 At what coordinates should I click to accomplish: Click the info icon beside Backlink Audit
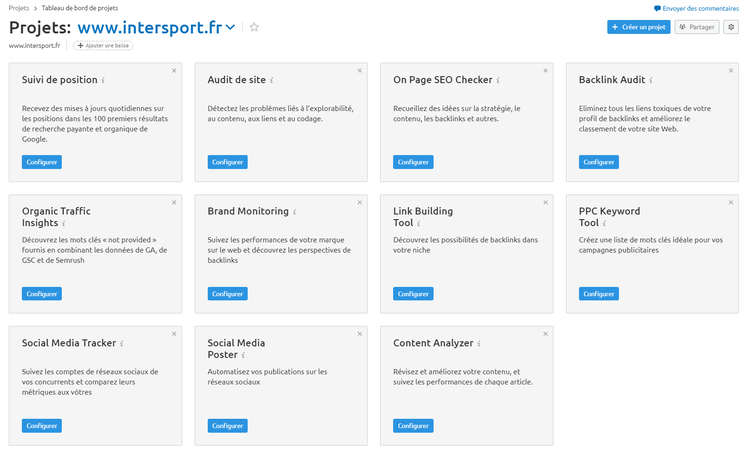(651, 80)
